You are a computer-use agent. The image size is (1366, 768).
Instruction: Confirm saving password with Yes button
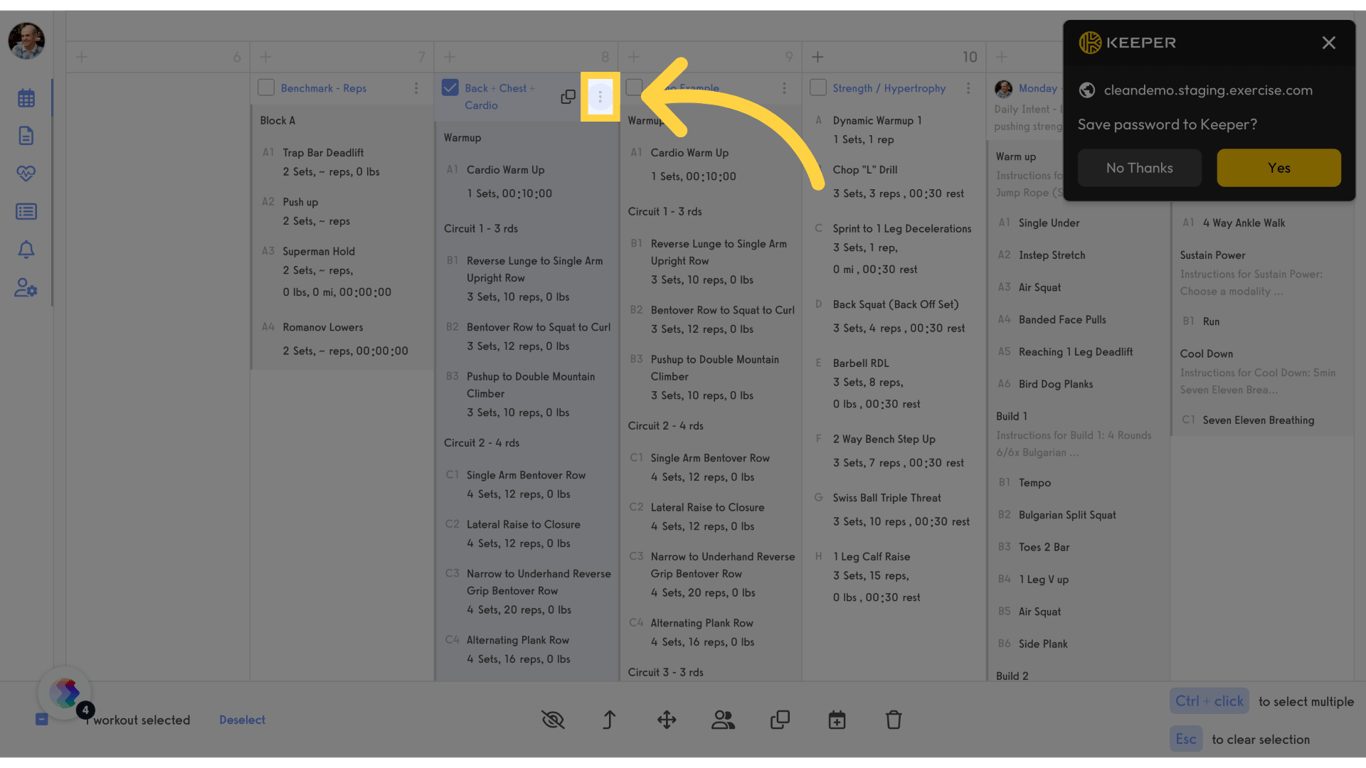pyautogui.click(x=1278, y=168)
